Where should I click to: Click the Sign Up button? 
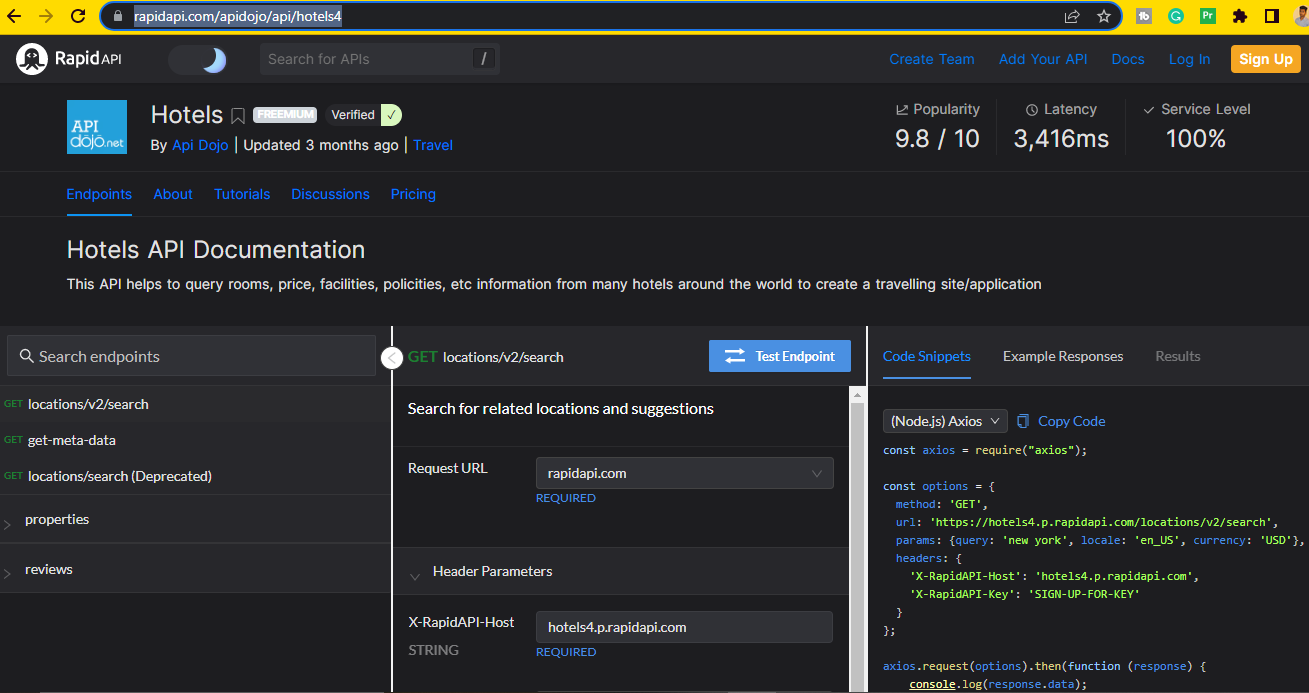click(x=1266, y=59)
